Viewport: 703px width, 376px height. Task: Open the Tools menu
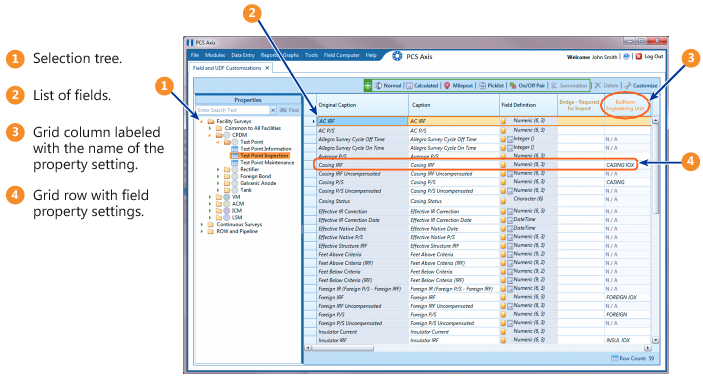[311, 55]
